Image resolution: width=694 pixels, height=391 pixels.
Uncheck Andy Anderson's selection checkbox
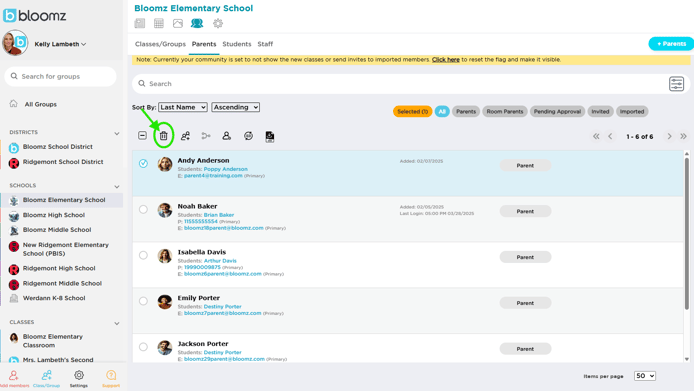[143, 163]
